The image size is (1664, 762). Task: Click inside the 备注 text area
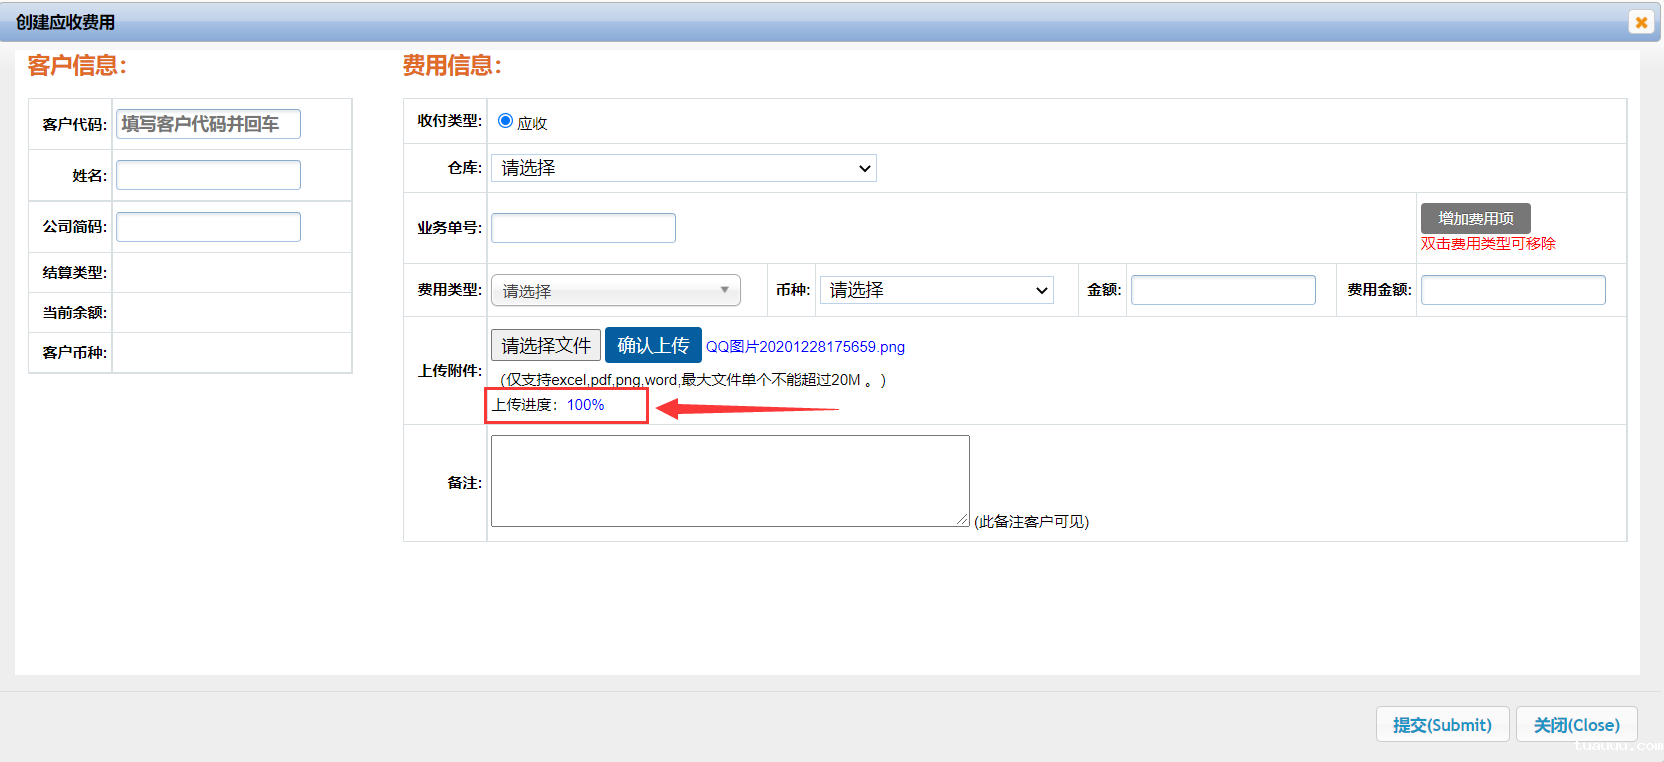coord(730,480)
